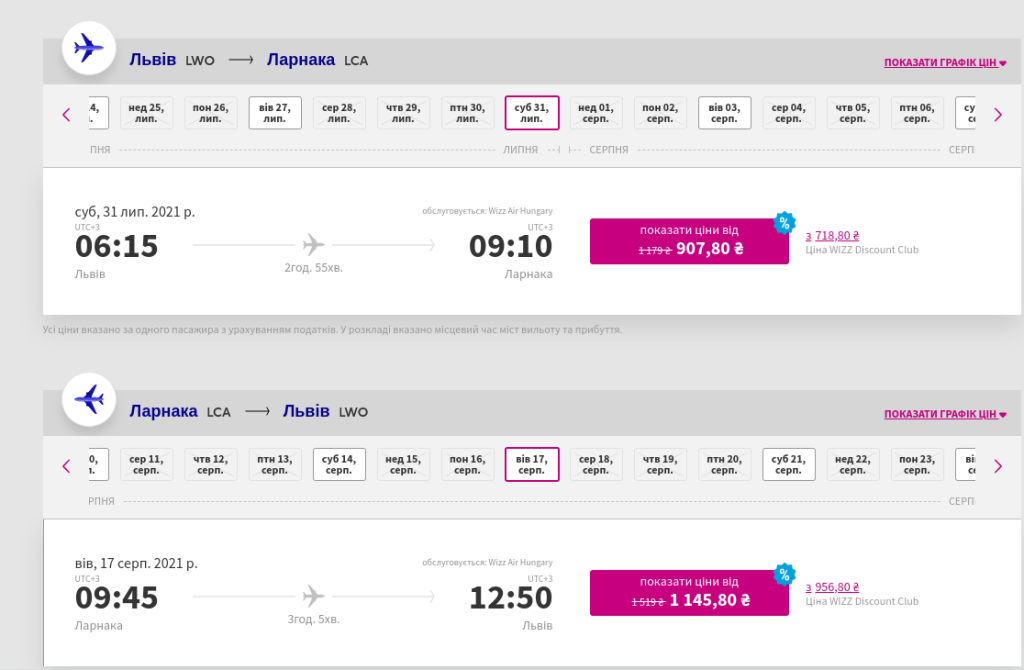Show prices from 907,80 ₴ for outbound
1024x670 pixels.
[x=689, y=241]
